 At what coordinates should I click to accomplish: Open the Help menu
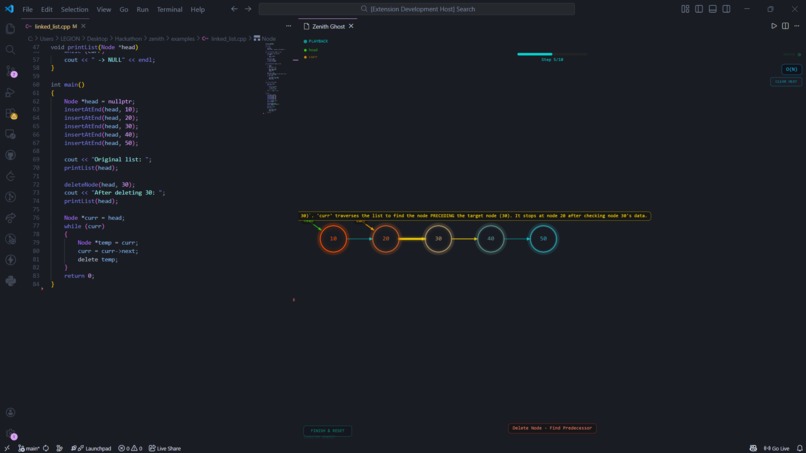(x=197, y=9)
